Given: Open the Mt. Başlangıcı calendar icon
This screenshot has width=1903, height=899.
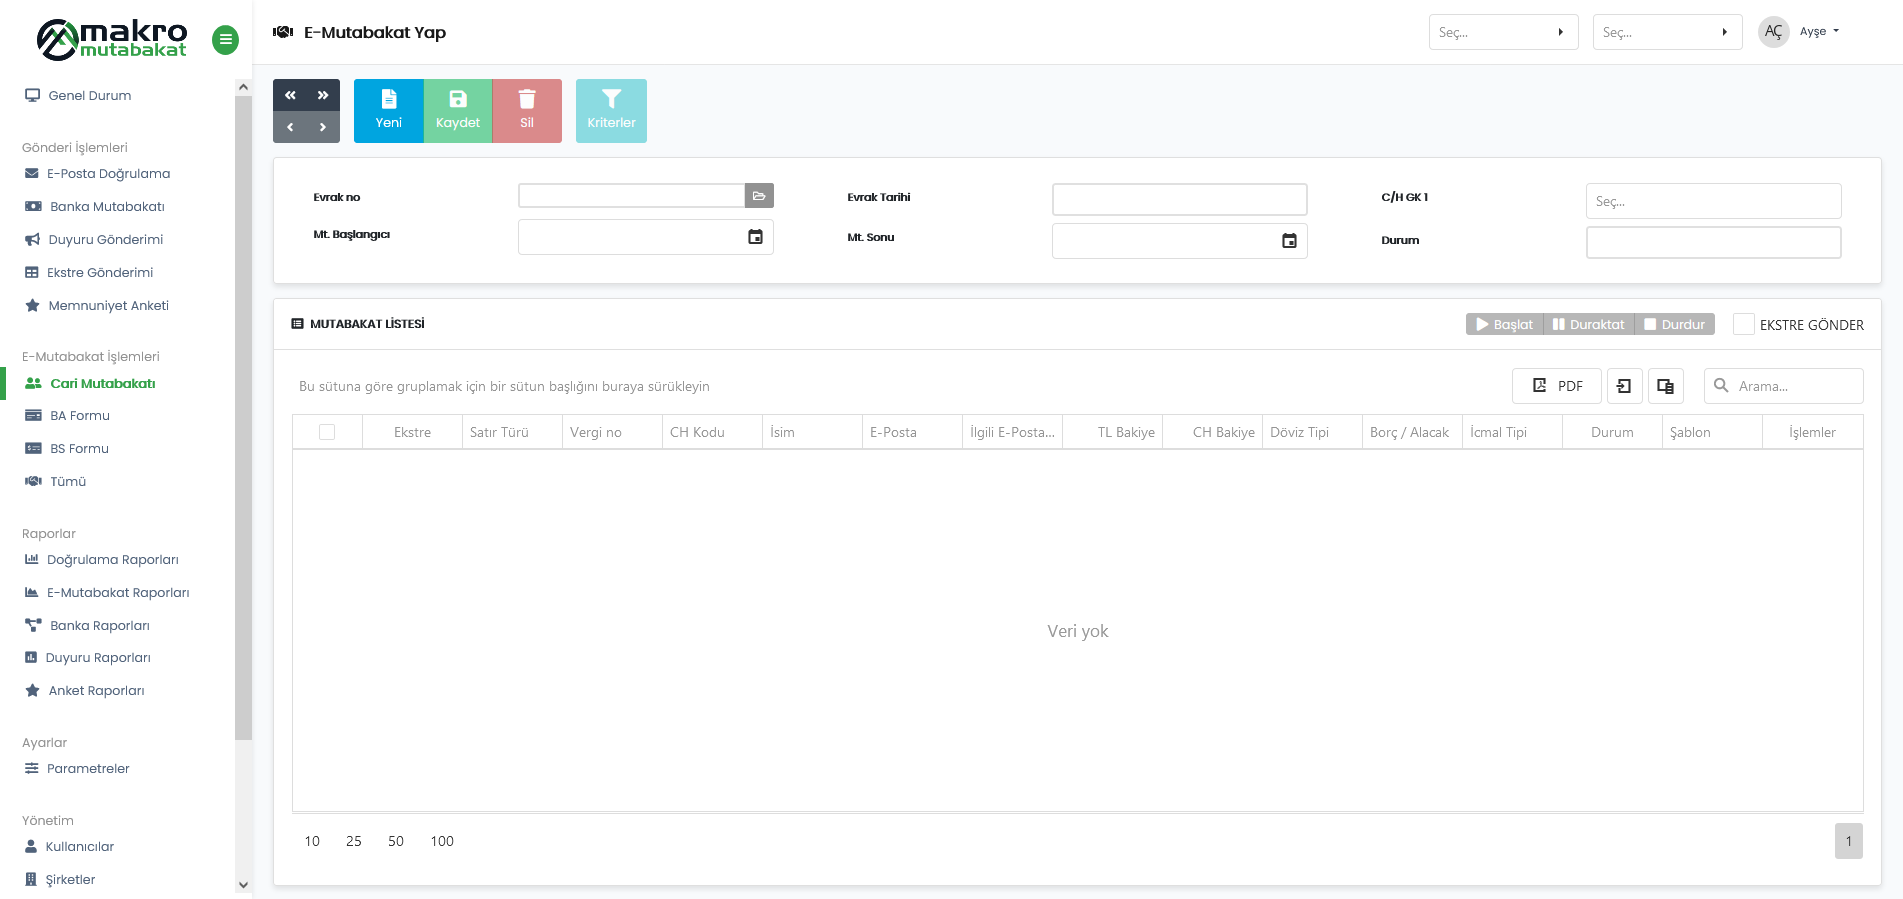Looking at the screenshot, I should 755,237.
